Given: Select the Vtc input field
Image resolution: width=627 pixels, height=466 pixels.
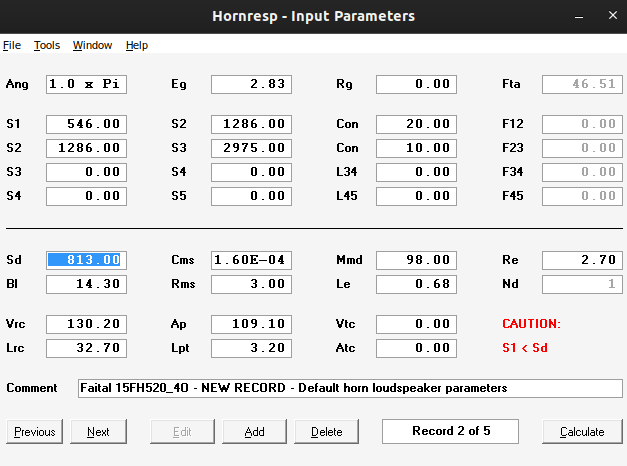Looking at the screenshot, I should [416, 324].
